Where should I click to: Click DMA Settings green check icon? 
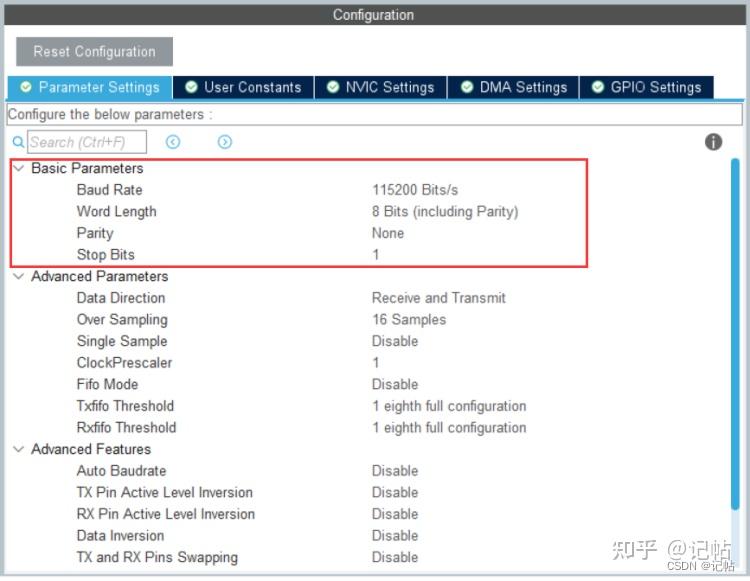click(x=467, y=87)
